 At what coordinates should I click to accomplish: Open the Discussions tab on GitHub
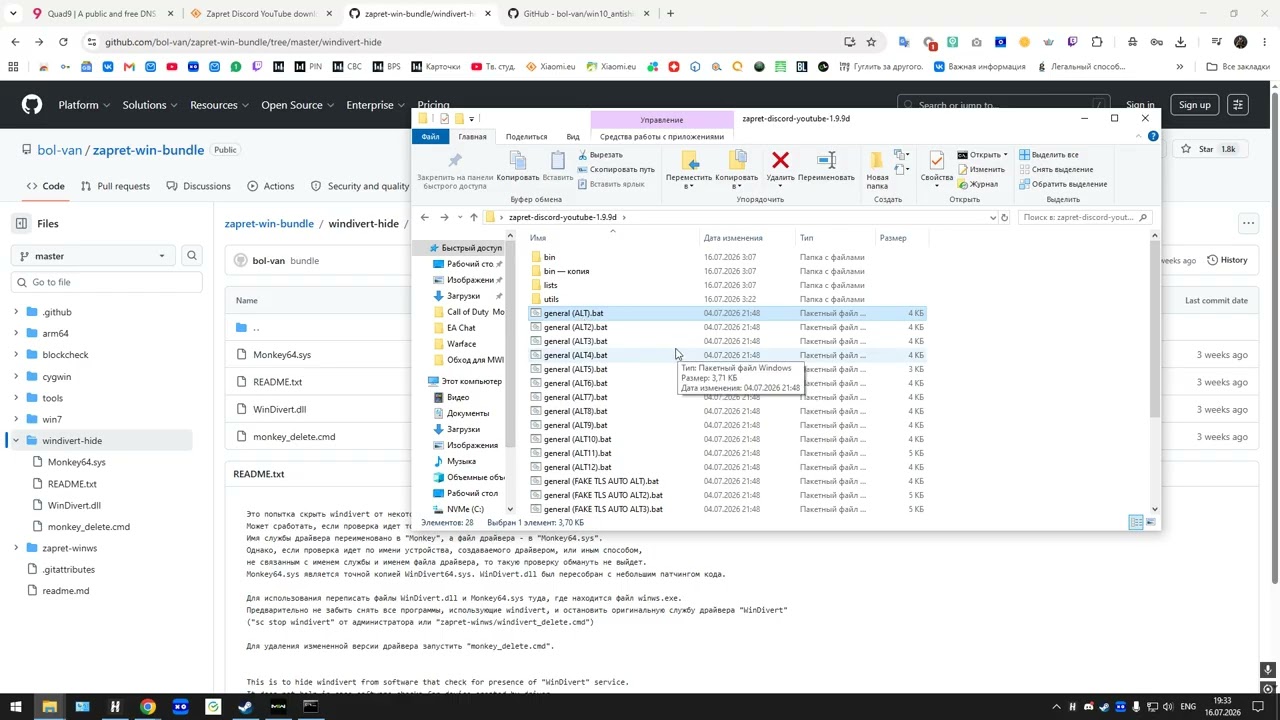point(198,186)
